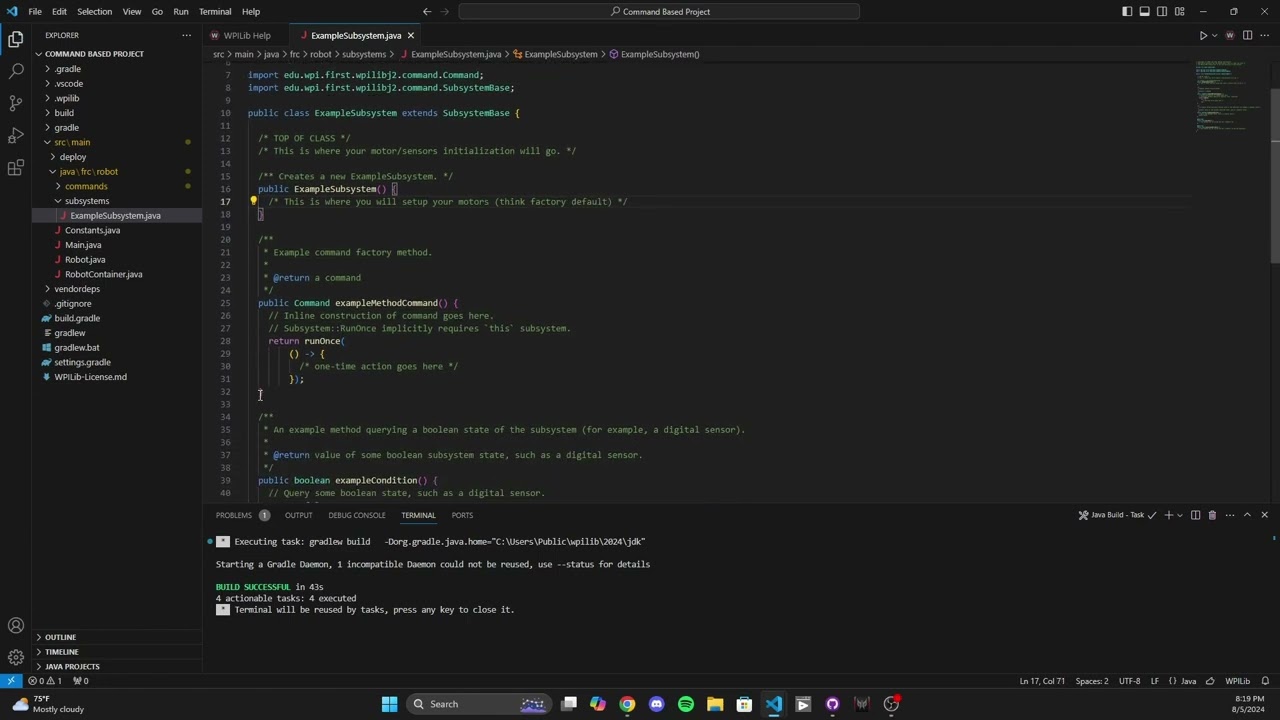Viewport: 1280px width, 720px height.
Task: Expand the .gradle folder
Action: click(68, 69)
